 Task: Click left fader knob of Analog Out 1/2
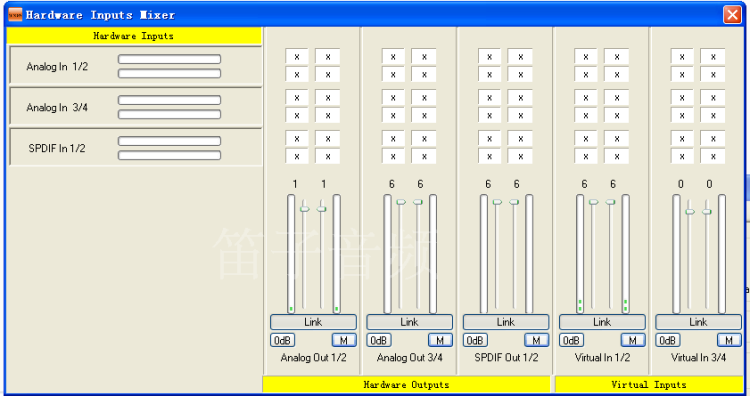click(x=305, y=209)
